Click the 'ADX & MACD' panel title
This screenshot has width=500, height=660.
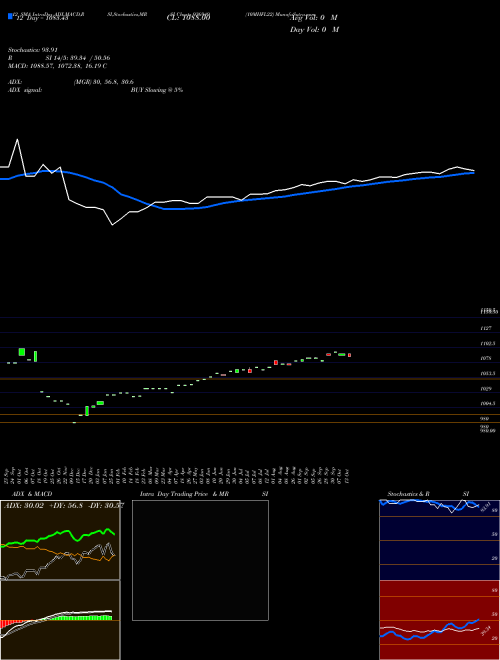[32, 494]
